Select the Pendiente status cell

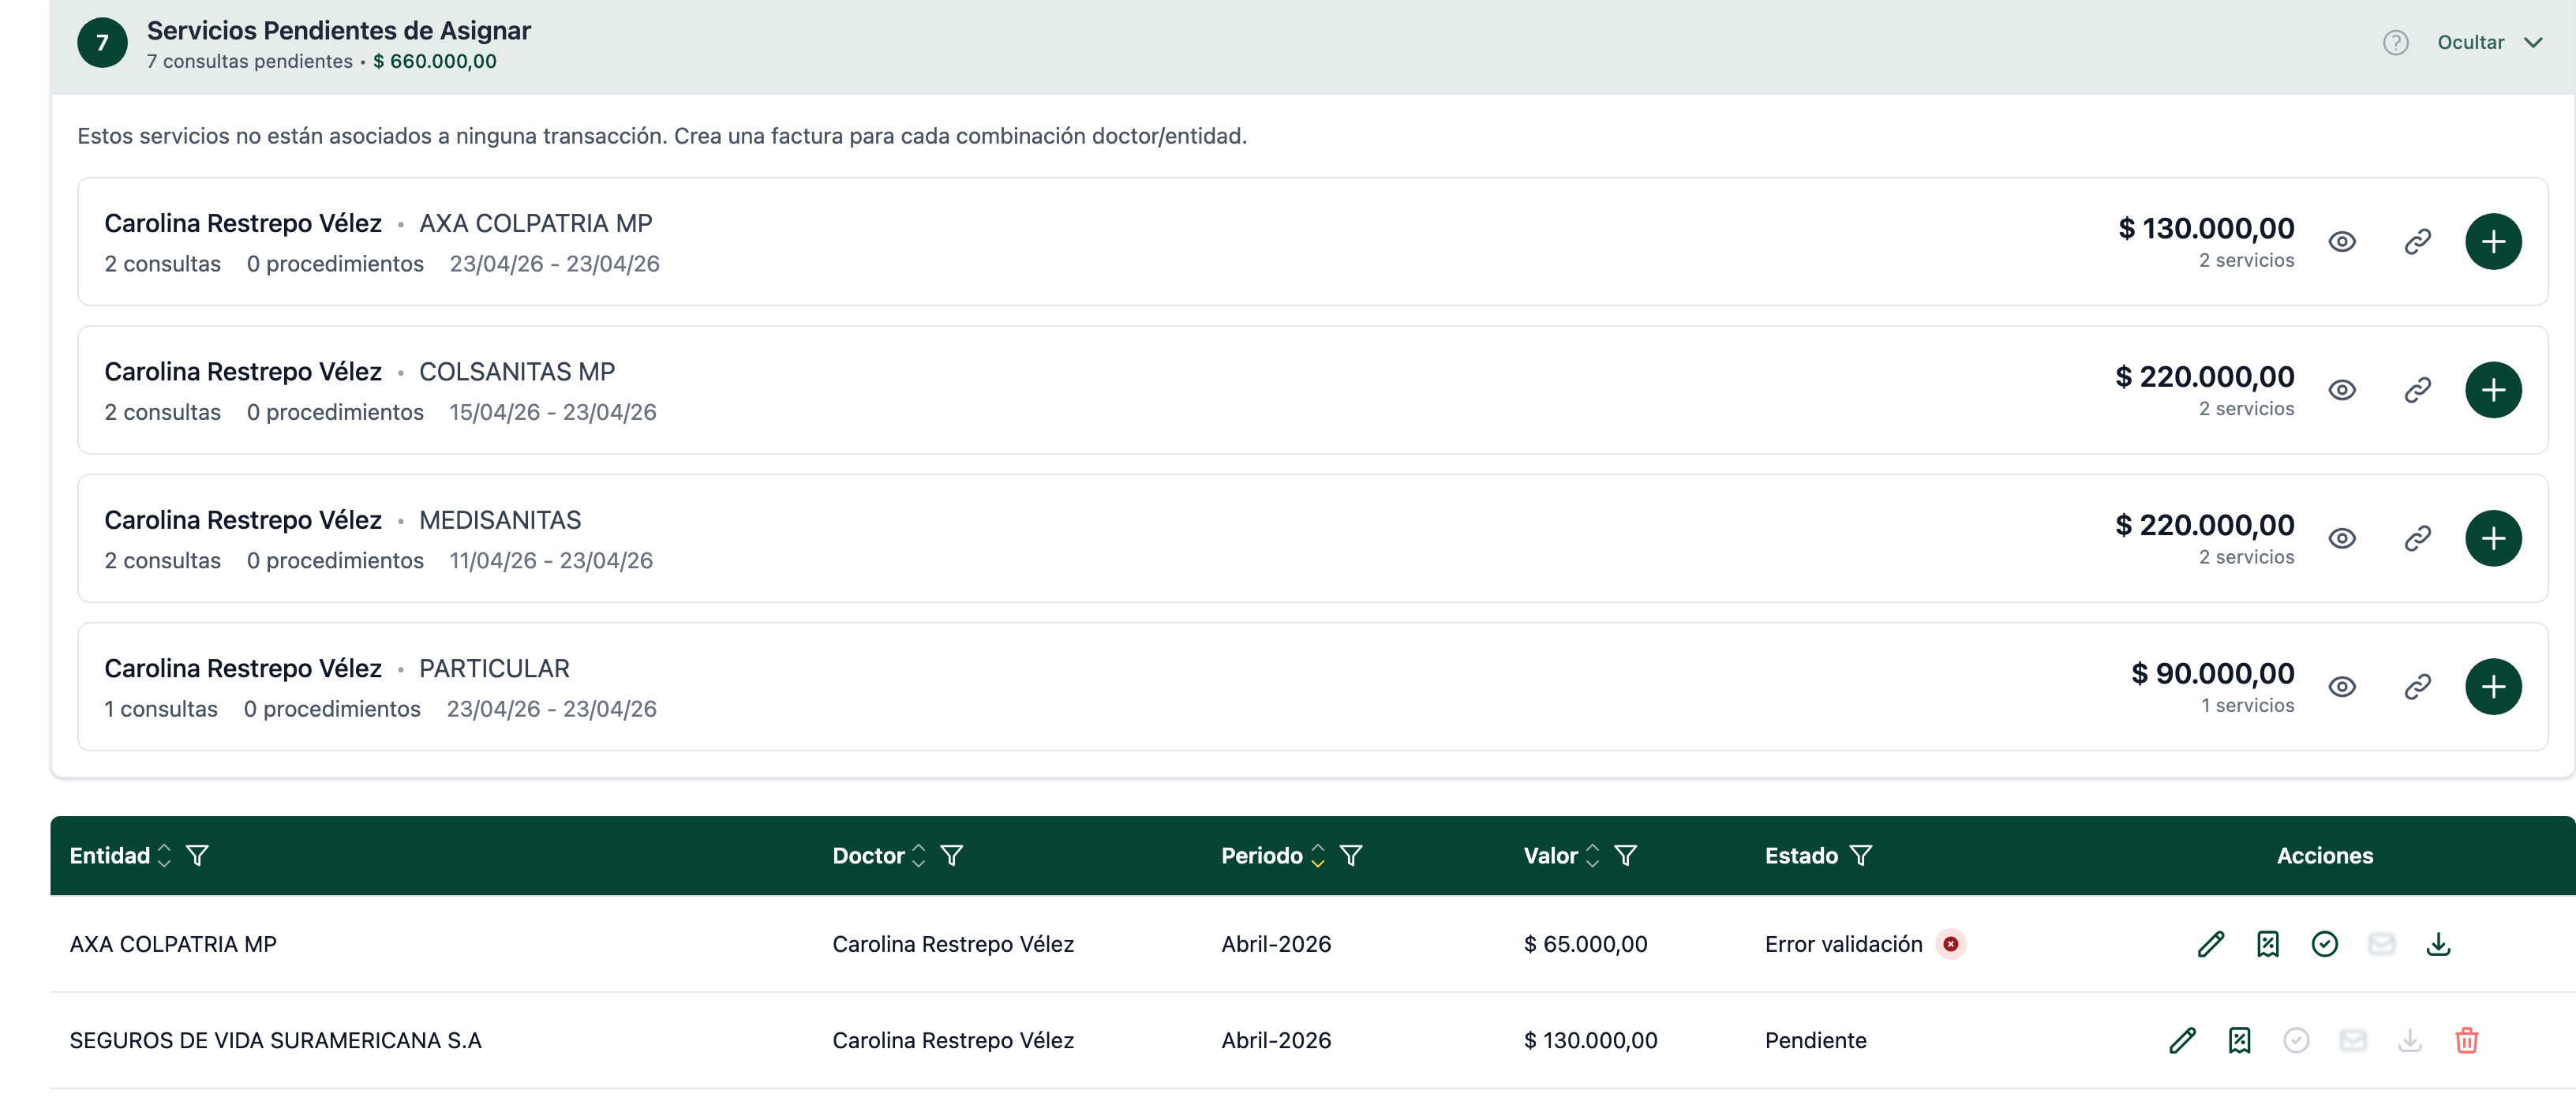tap(1816, 1041)
